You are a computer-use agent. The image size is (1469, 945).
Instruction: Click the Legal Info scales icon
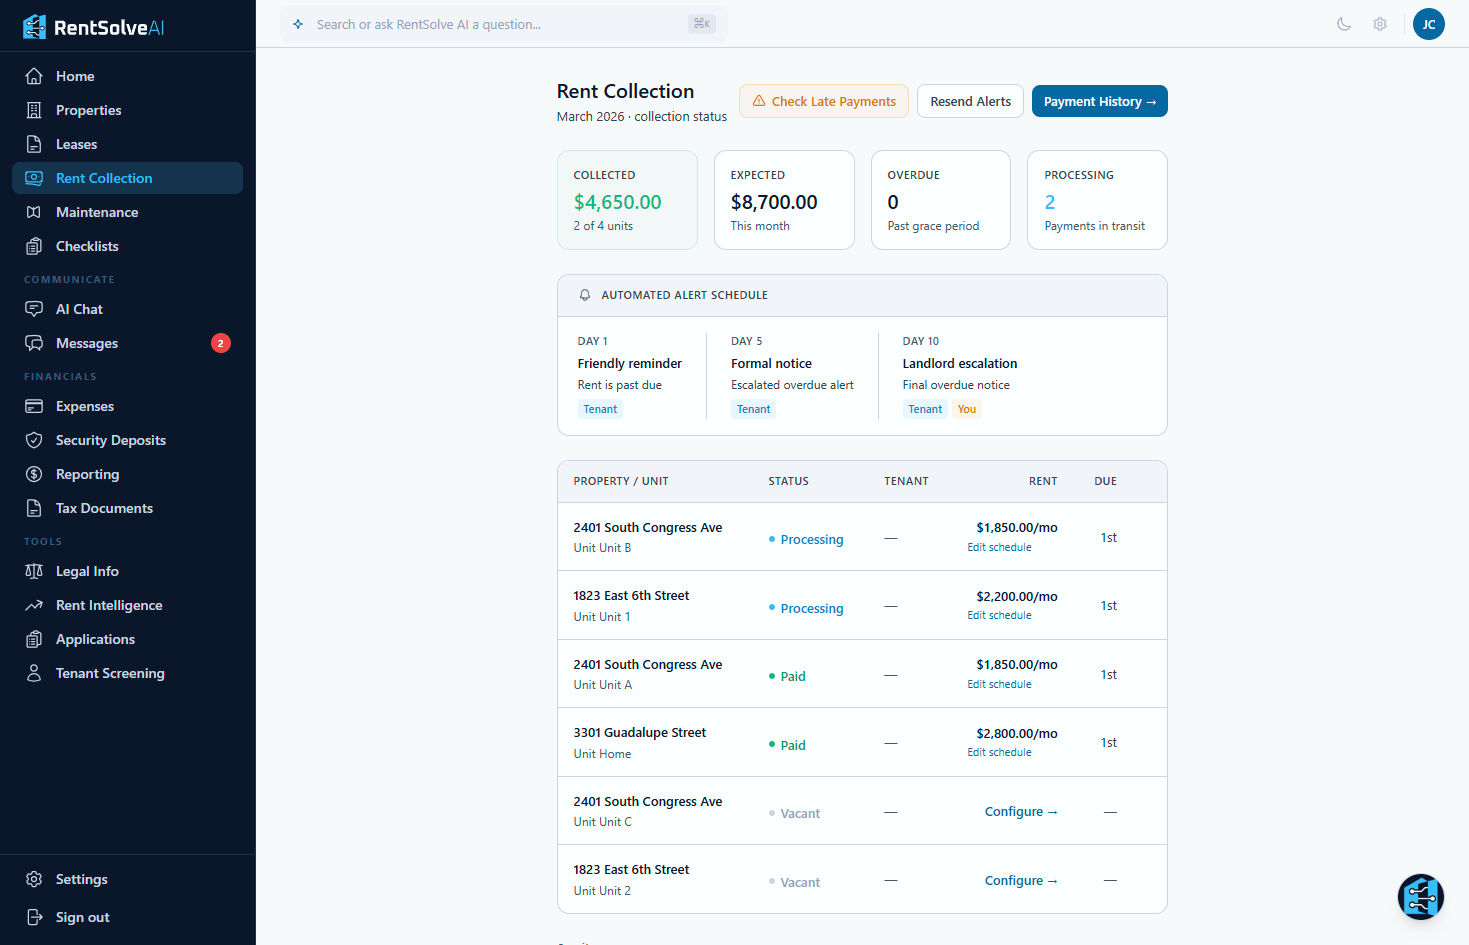pyautogui.click(x=34, y=571)
